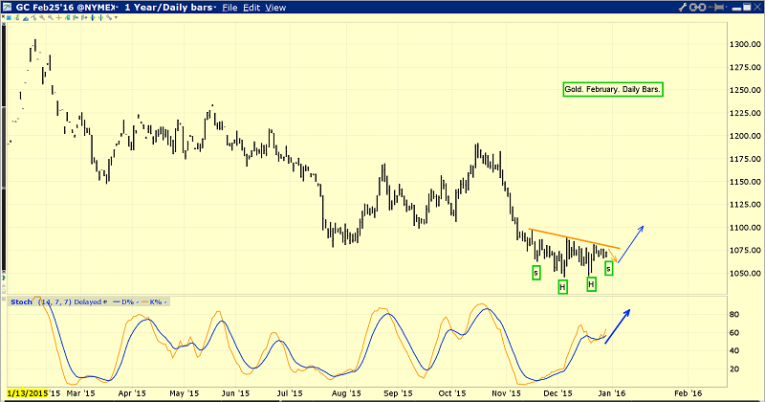Click the blue arrow on the price chart
Viewport: 765px width, 402px height.
coord(635,237)
